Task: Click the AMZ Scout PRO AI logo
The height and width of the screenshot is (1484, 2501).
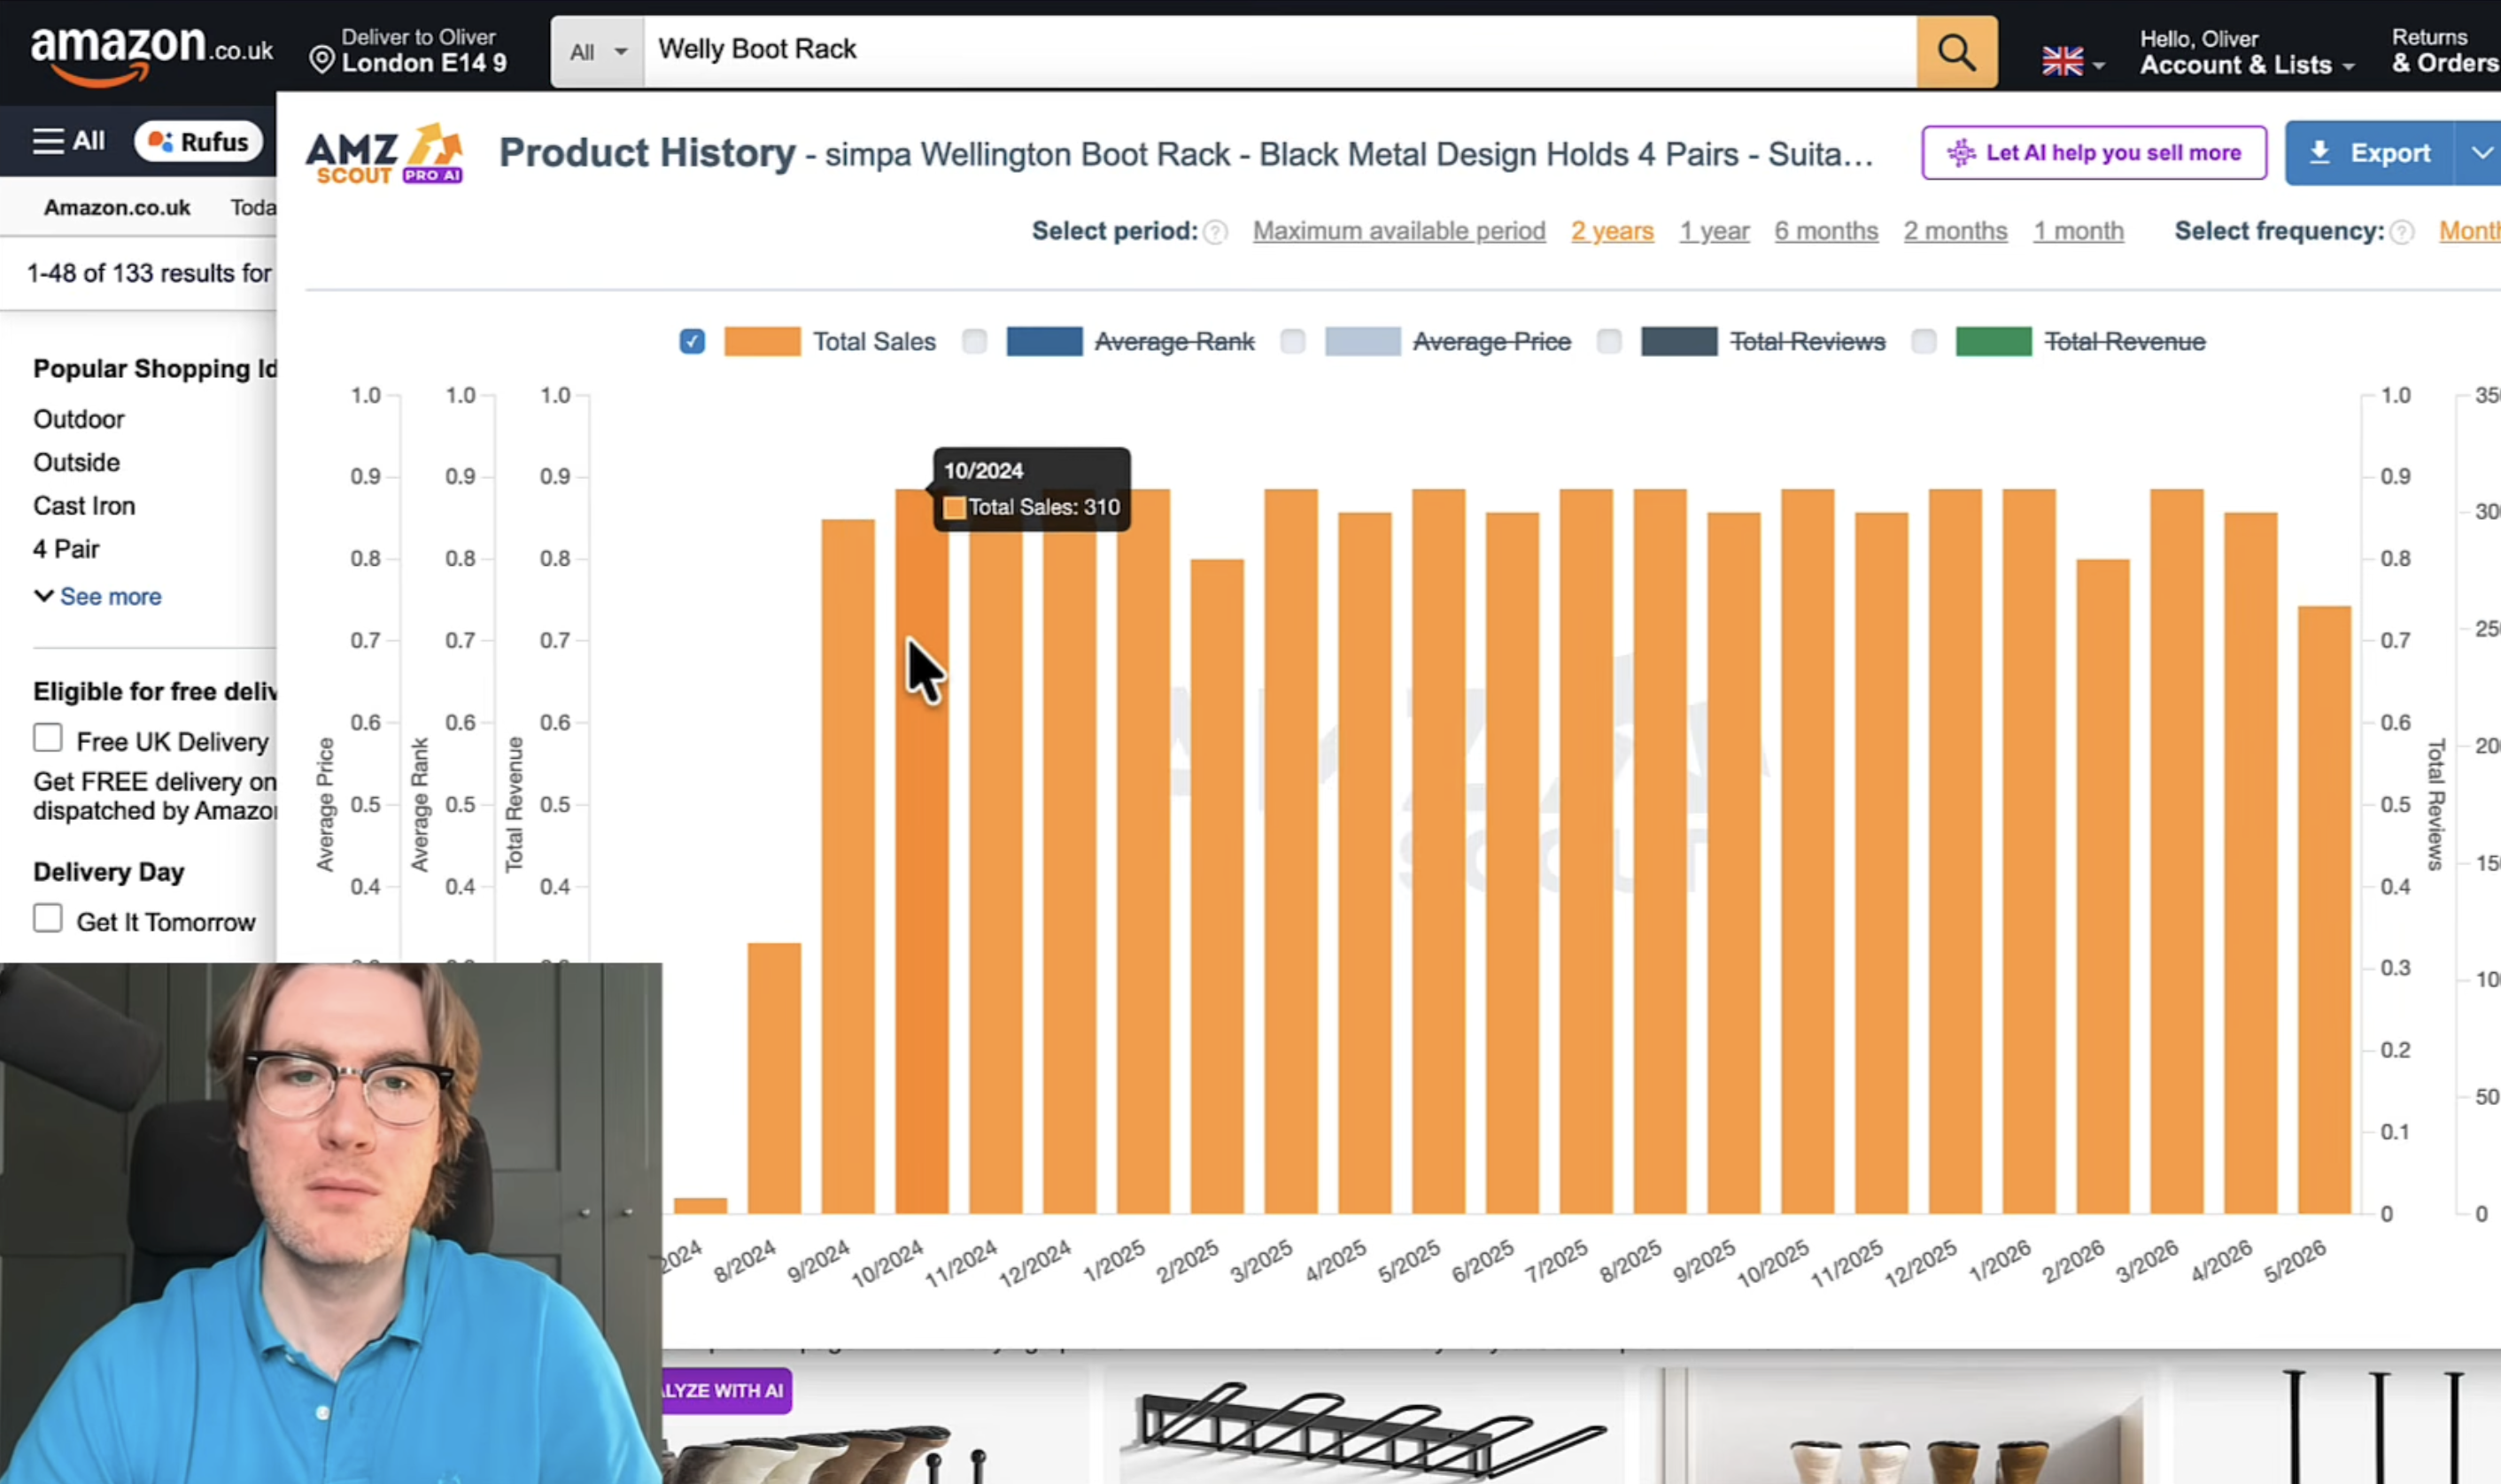Action: coord(384,154)
